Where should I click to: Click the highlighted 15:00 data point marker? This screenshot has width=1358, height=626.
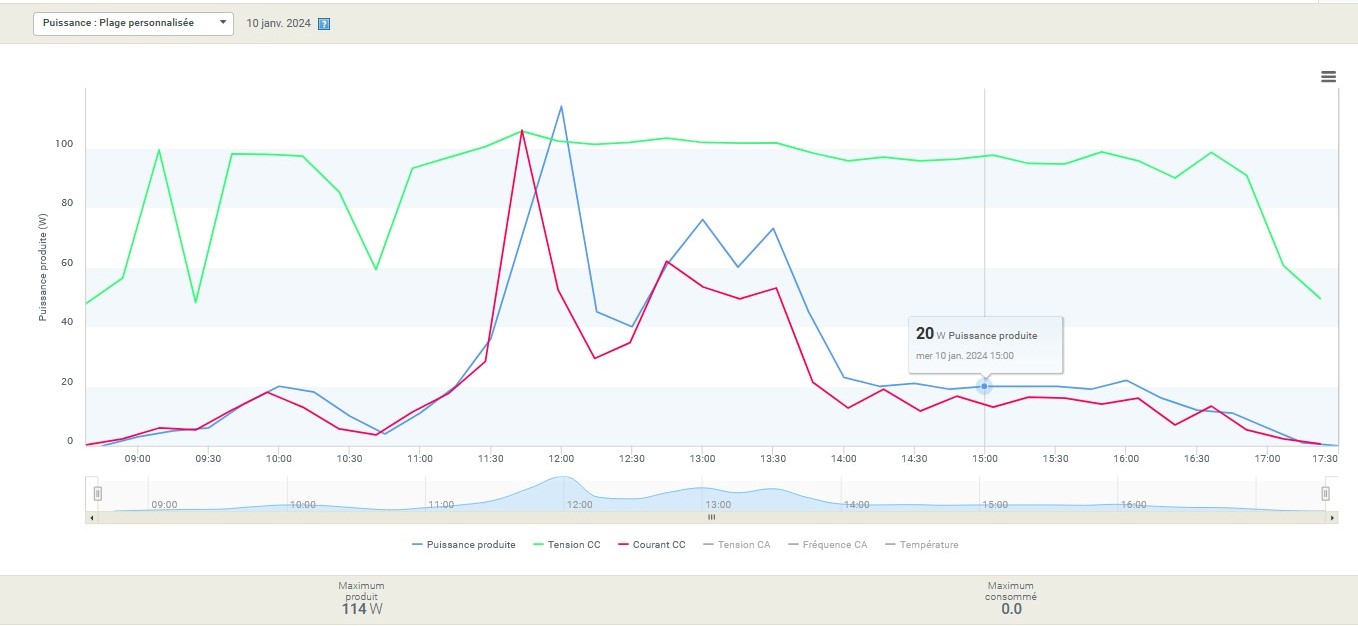click(984, 386)
